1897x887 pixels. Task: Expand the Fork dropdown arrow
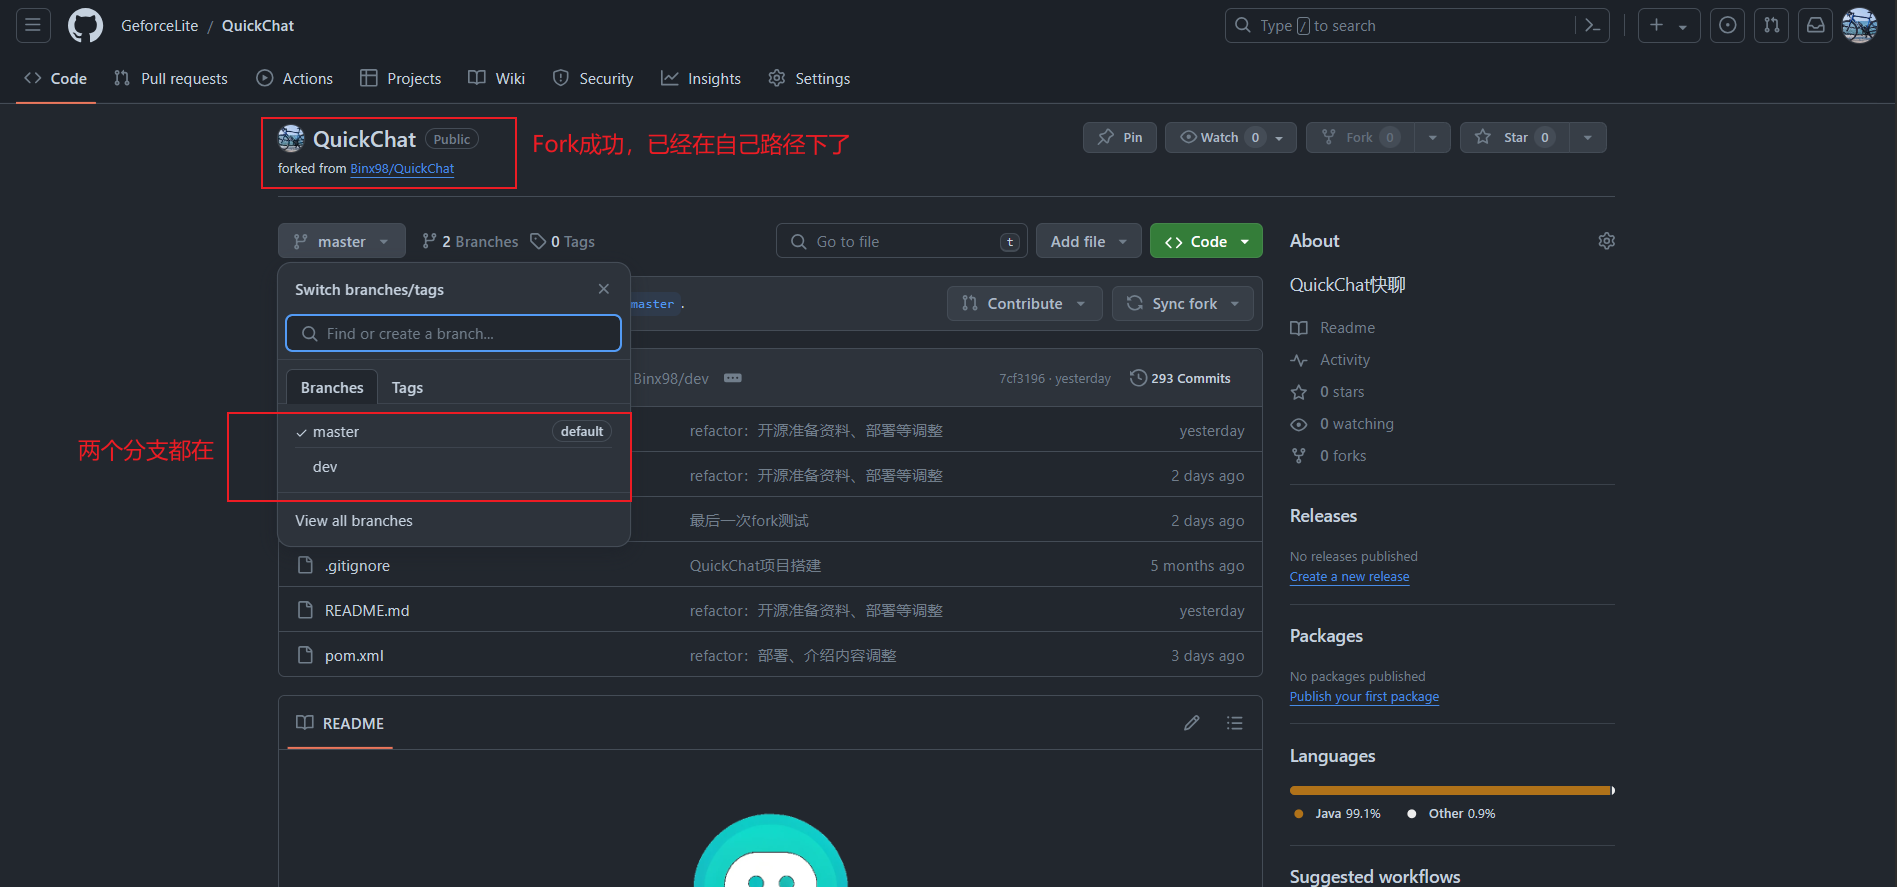[1432, 138]
